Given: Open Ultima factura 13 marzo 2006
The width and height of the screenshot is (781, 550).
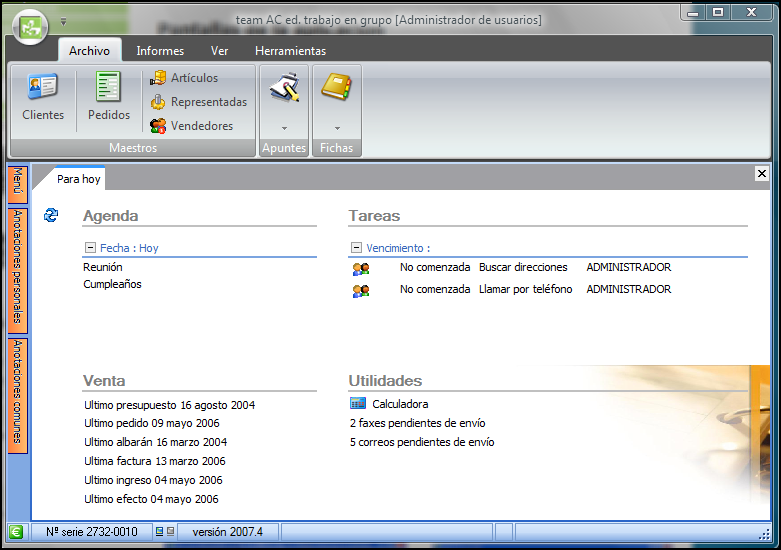Looking at the screenshot, I should (155, 461).
